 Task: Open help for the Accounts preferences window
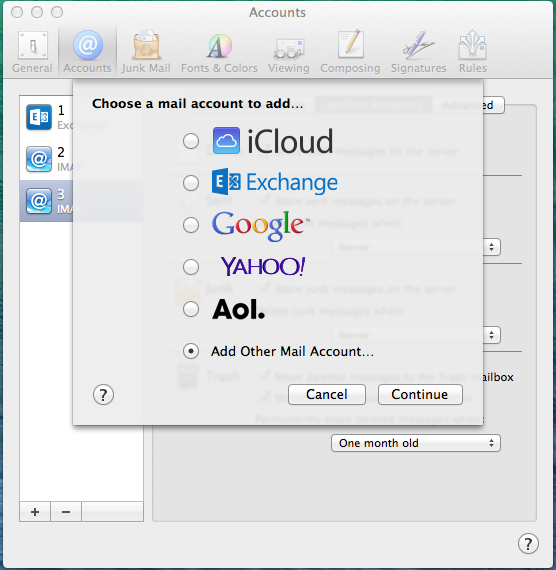pos(528,544)
